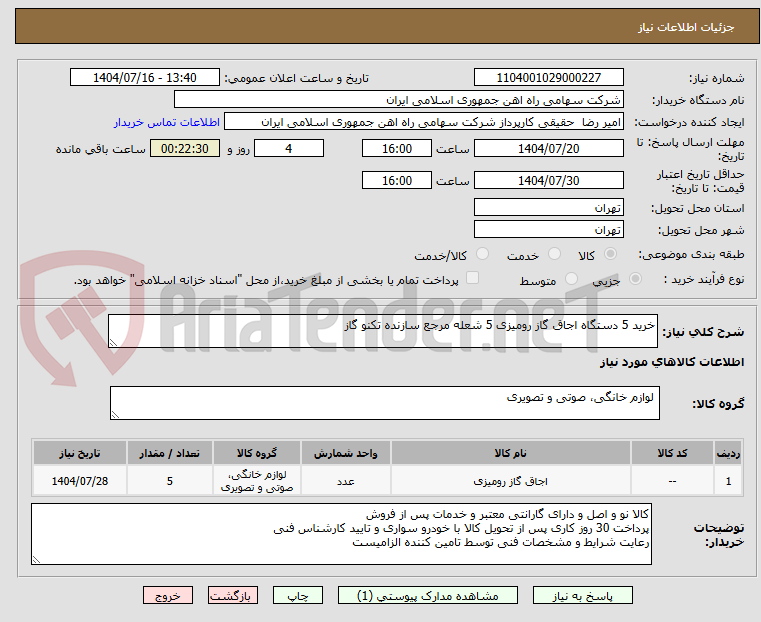Click the deadline date 1404/07/20 field
761x622 pixels.
548,148
